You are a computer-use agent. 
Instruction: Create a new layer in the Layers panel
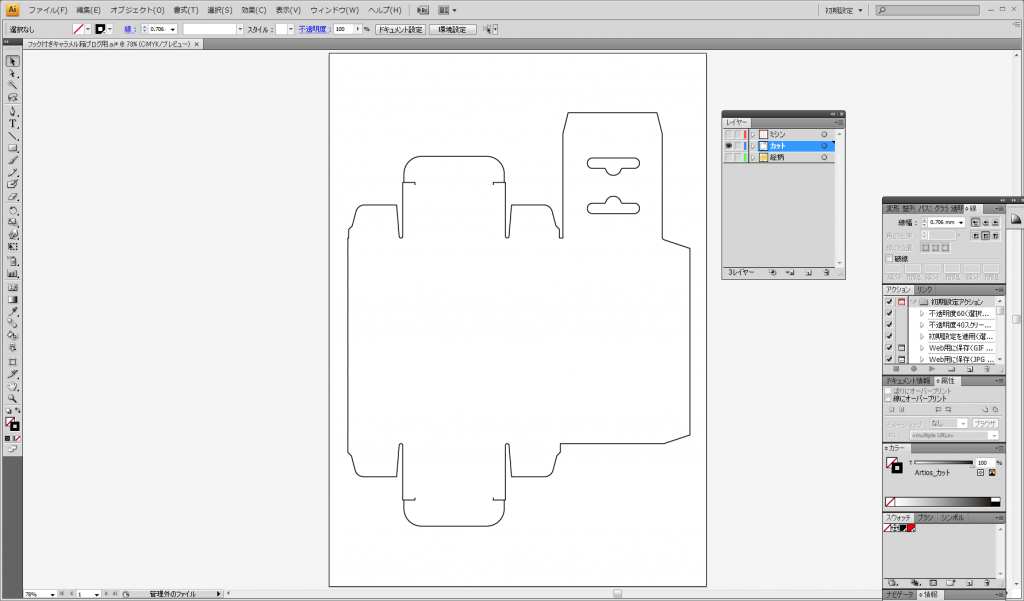point(809,271)
